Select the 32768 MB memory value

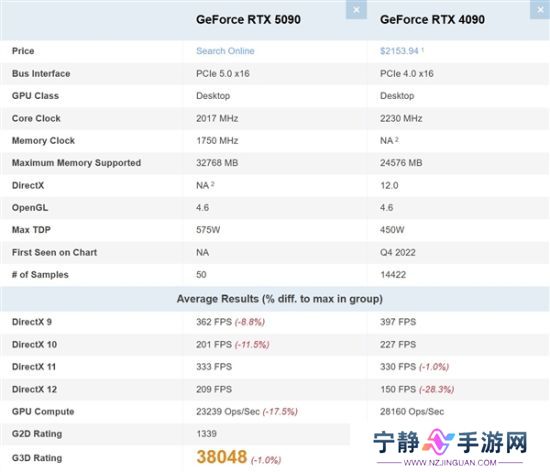[217, 163]
